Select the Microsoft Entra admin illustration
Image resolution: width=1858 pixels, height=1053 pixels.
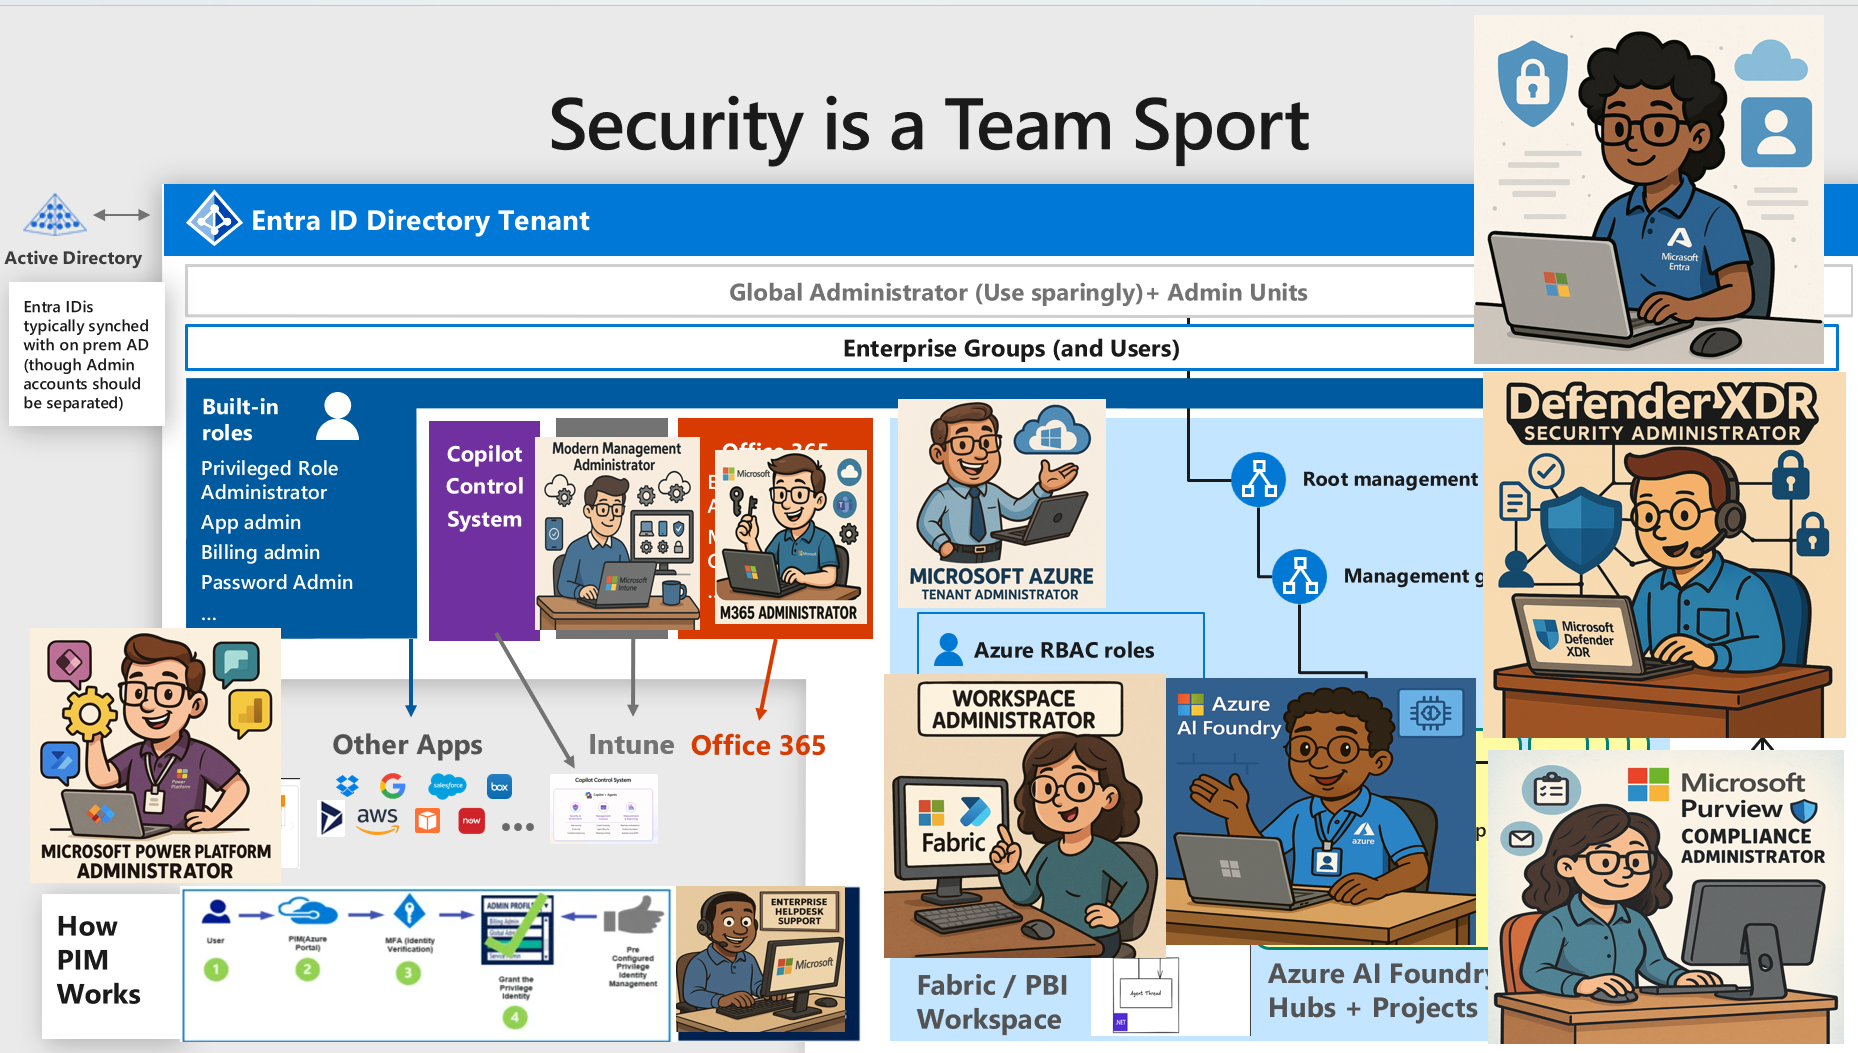point(1649,190)
